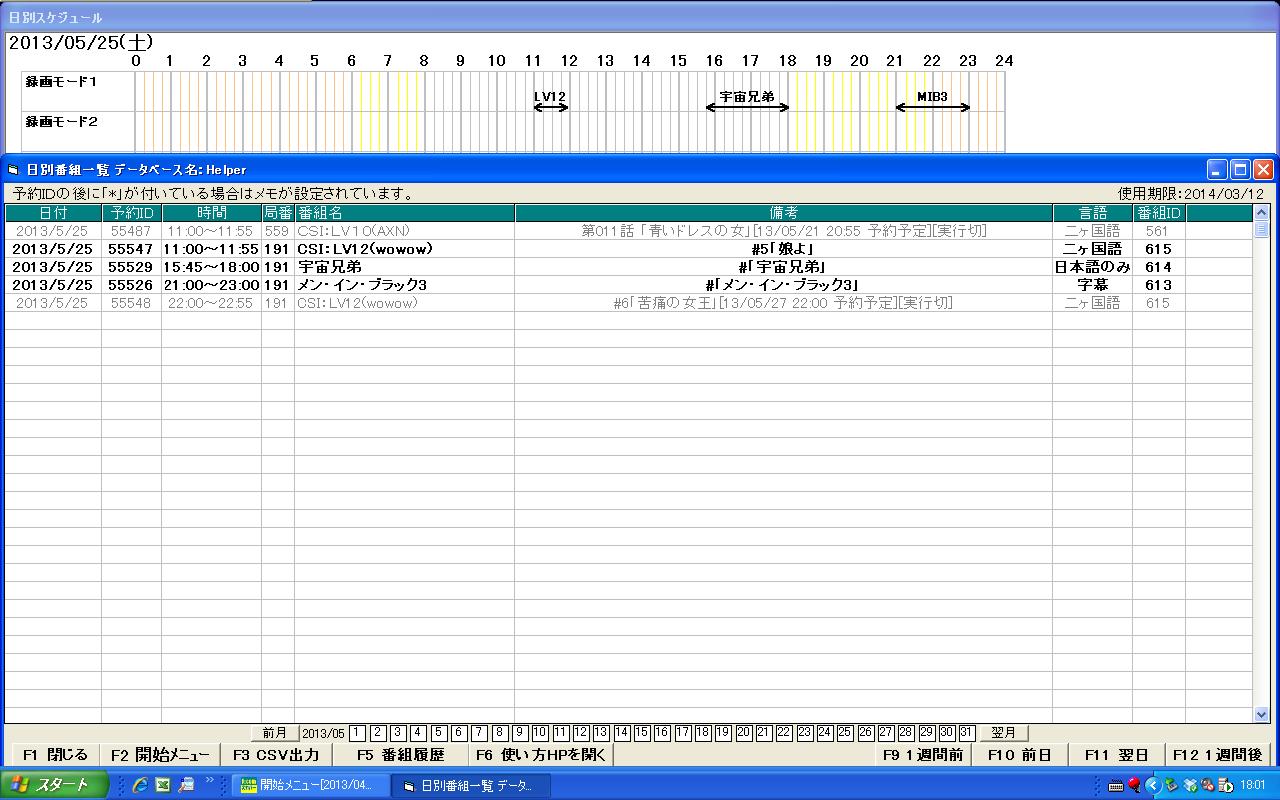This screenshot has height=800, width=1280.
Task: Click the Internet Explorer quick launch icon
Action: pyautogui.click(x=140, y=785)
